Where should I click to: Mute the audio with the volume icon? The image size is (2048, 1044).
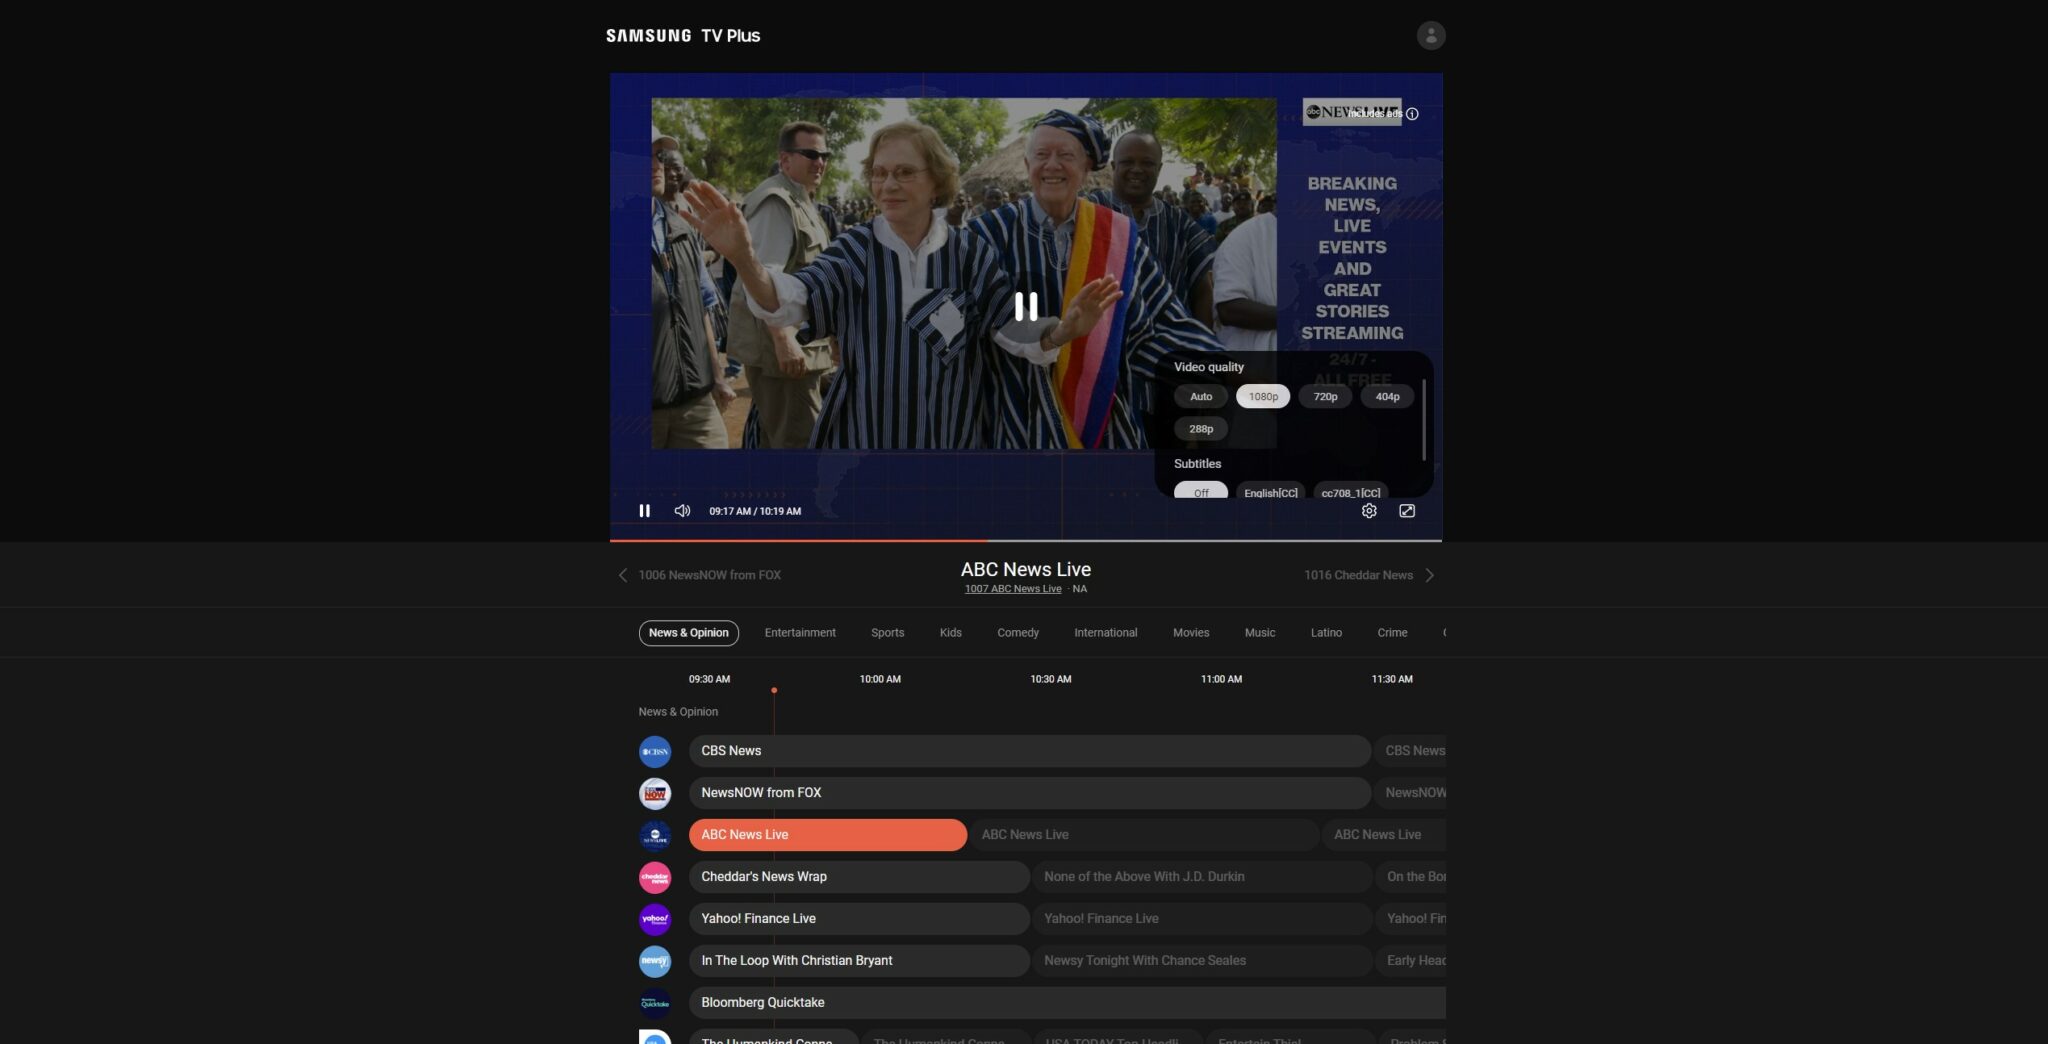tap(682, 511)
